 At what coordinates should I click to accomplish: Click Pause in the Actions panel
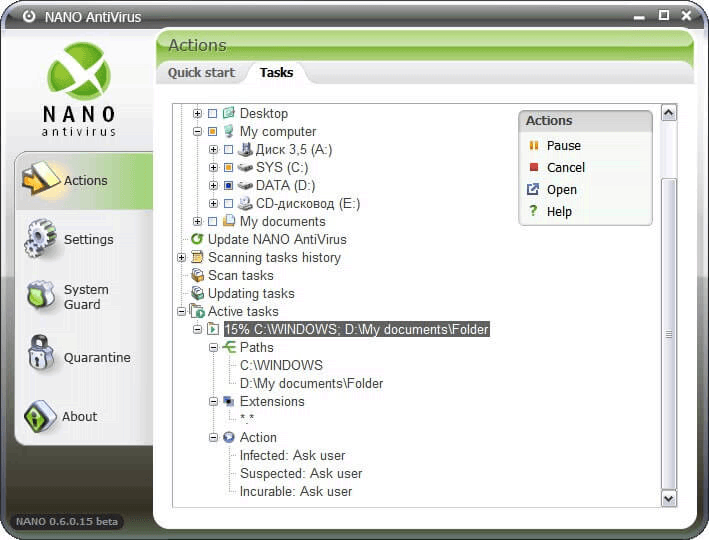coord(563,145)
